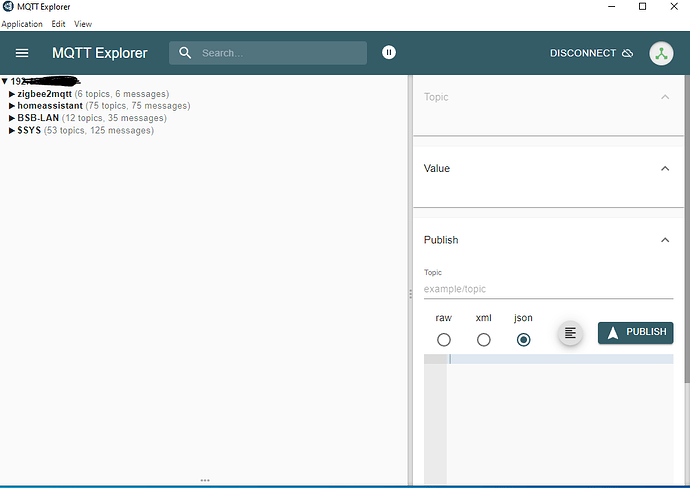Collapse the root broker node
Image resolution: width=690 pixels, height=488 pixels.
tap(4, 81)
